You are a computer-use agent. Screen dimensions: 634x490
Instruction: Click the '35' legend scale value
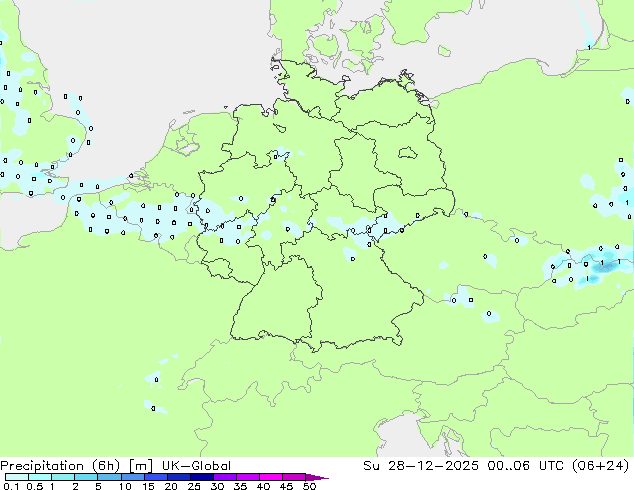pos(240,486)
